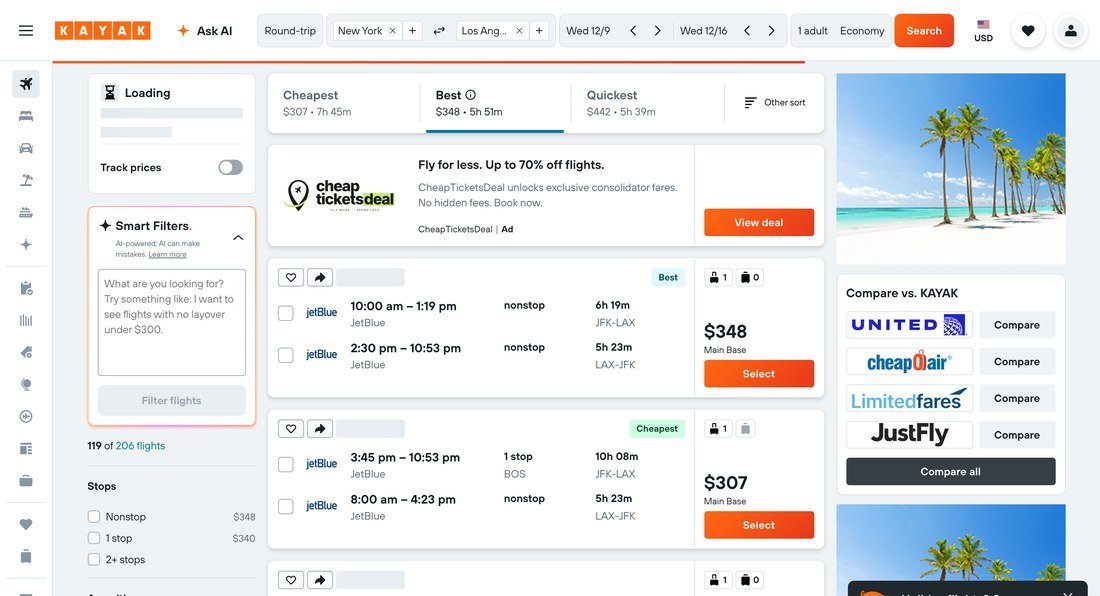Viewport: 1100px width, 596px height.
Task: Open the hamburger navigation menu
Action: 26,31
